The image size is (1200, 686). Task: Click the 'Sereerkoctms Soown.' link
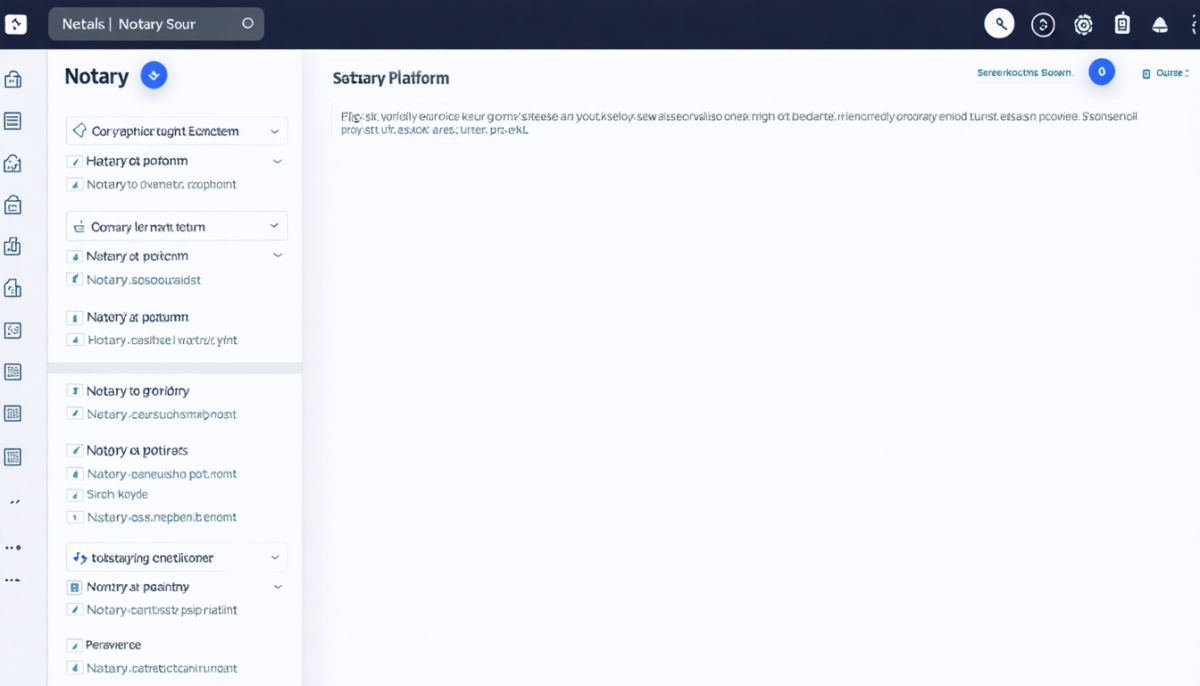1025,73
